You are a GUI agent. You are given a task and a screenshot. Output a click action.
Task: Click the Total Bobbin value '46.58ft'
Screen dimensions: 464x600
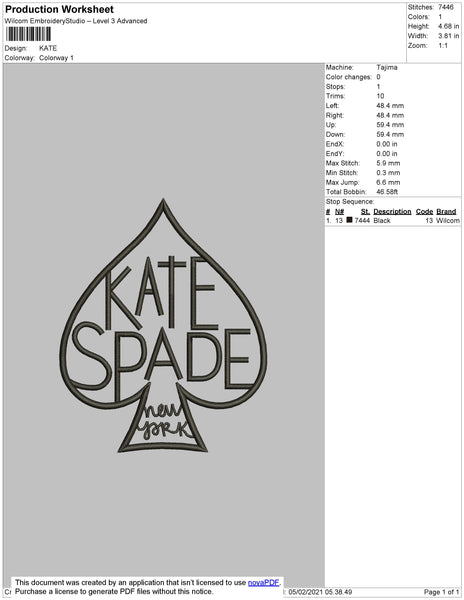387,192
